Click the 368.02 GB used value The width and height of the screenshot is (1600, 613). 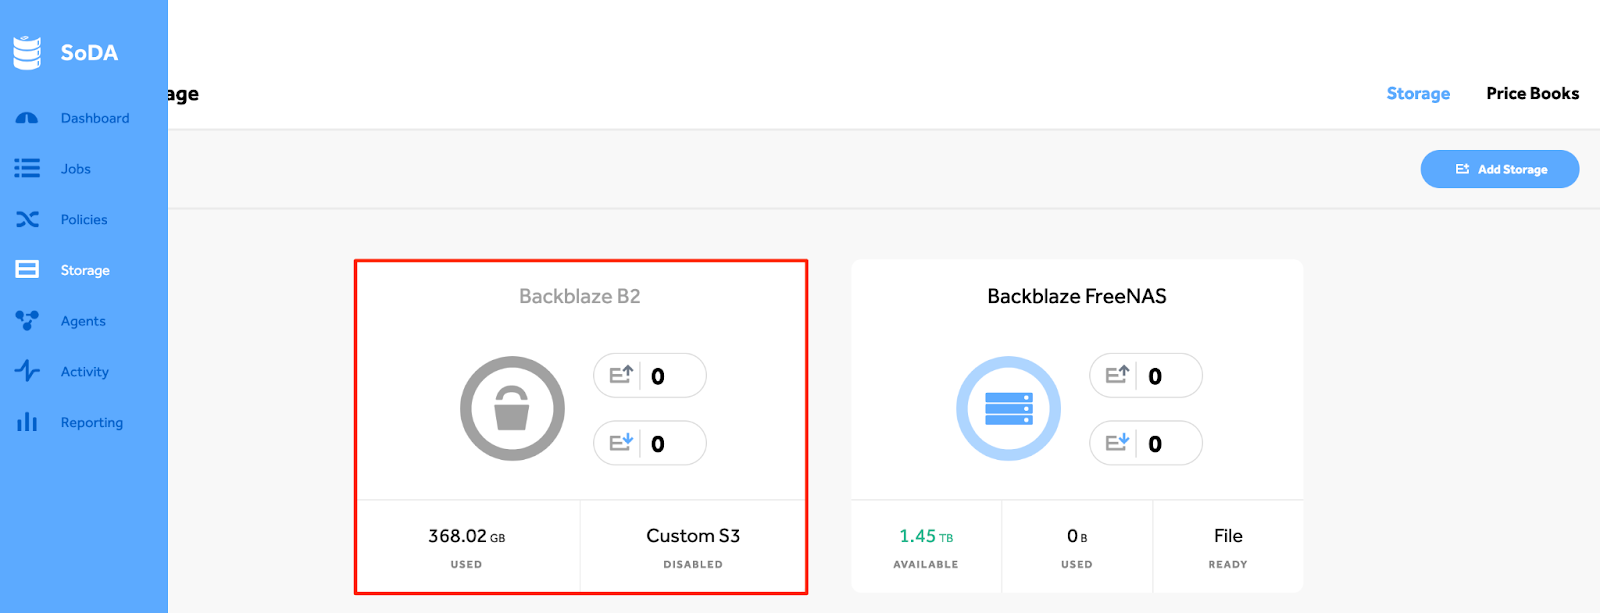(467, 536)
